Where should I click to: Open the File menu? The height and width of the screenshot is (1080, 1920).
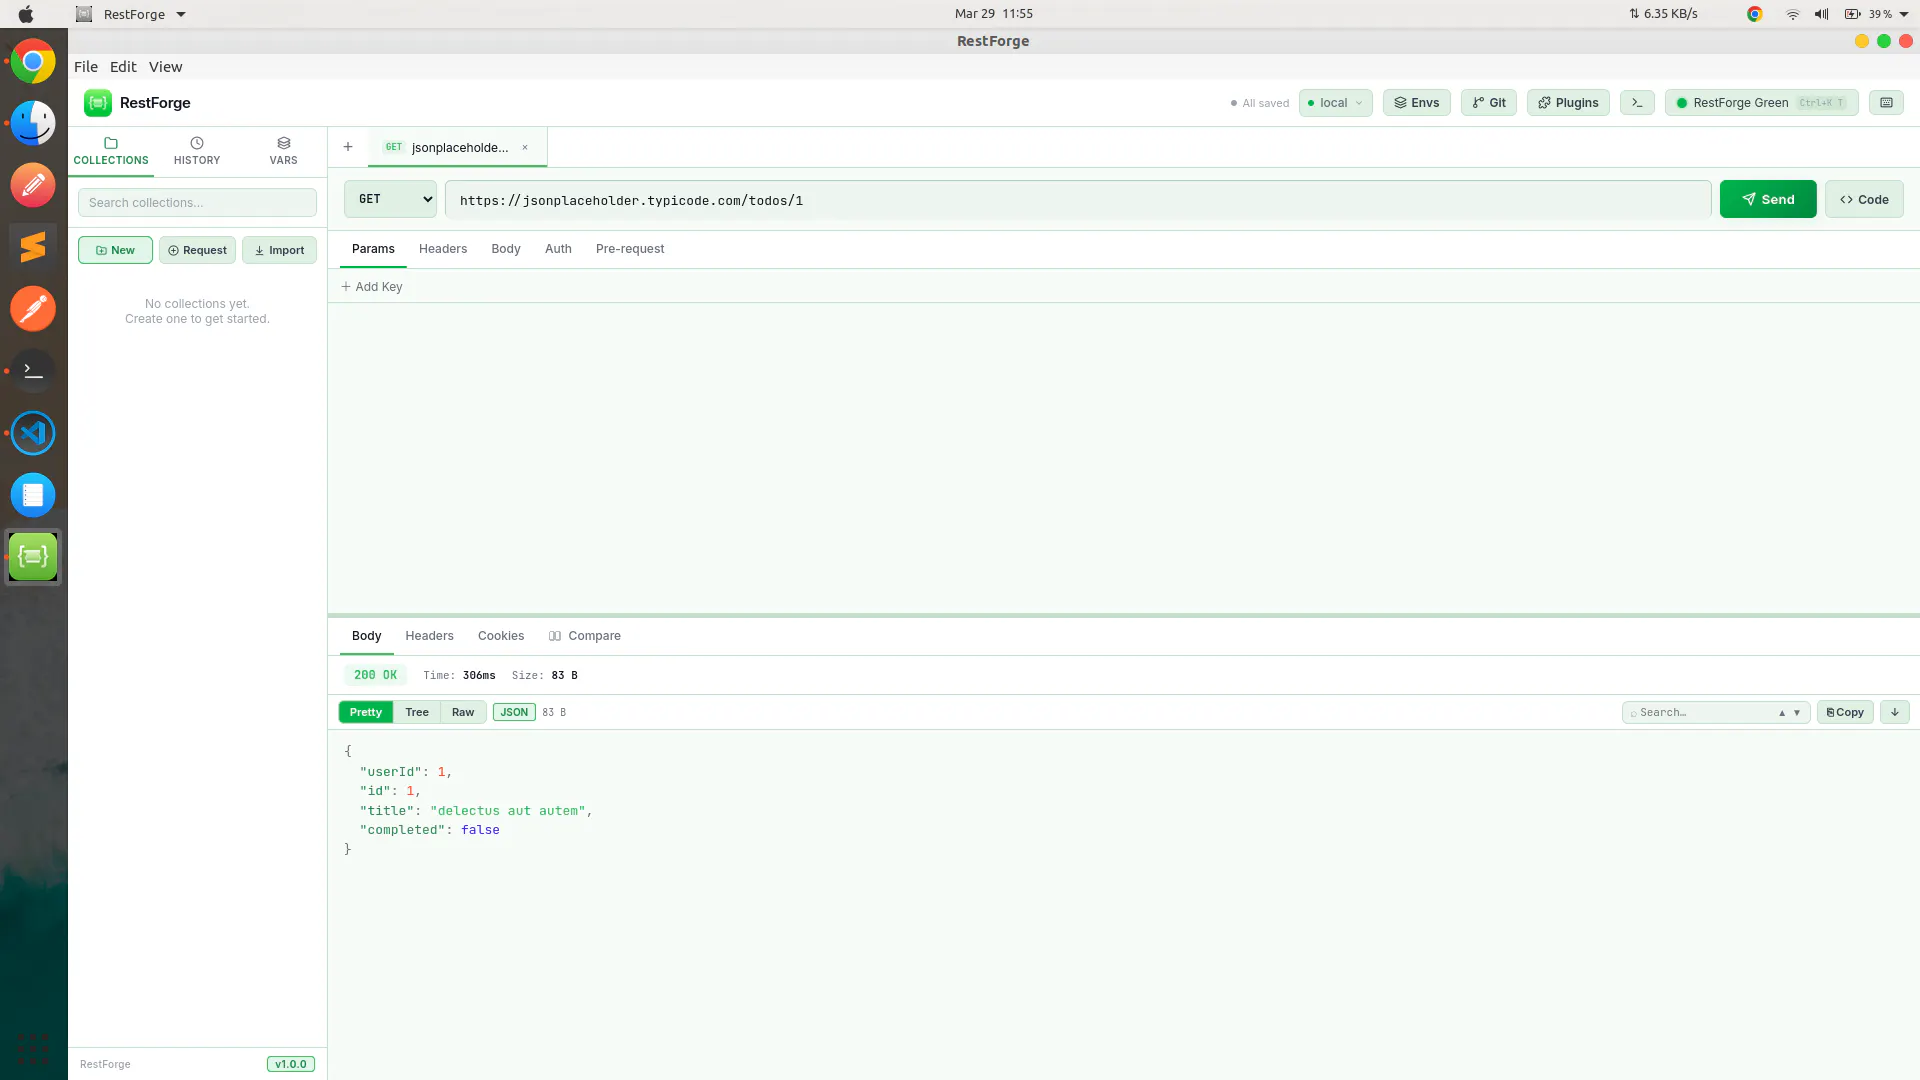tap(86, 67)
